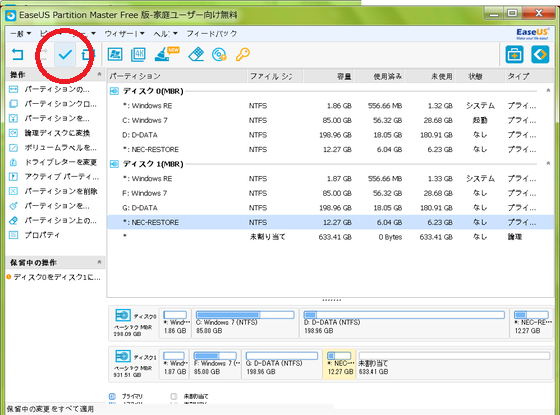Select the G: D-DATA row
The image size is (560, 415).
(330, 208)
